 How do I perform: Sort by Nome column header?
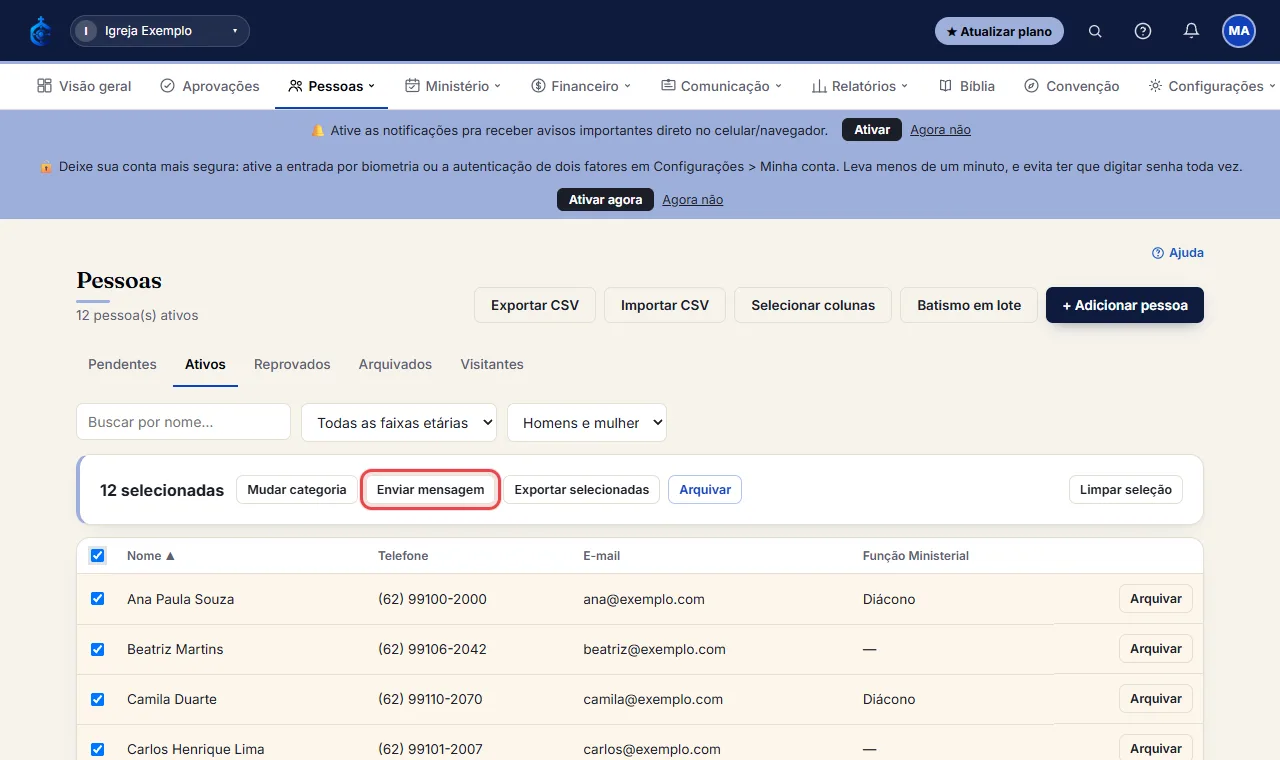point(151,556)
